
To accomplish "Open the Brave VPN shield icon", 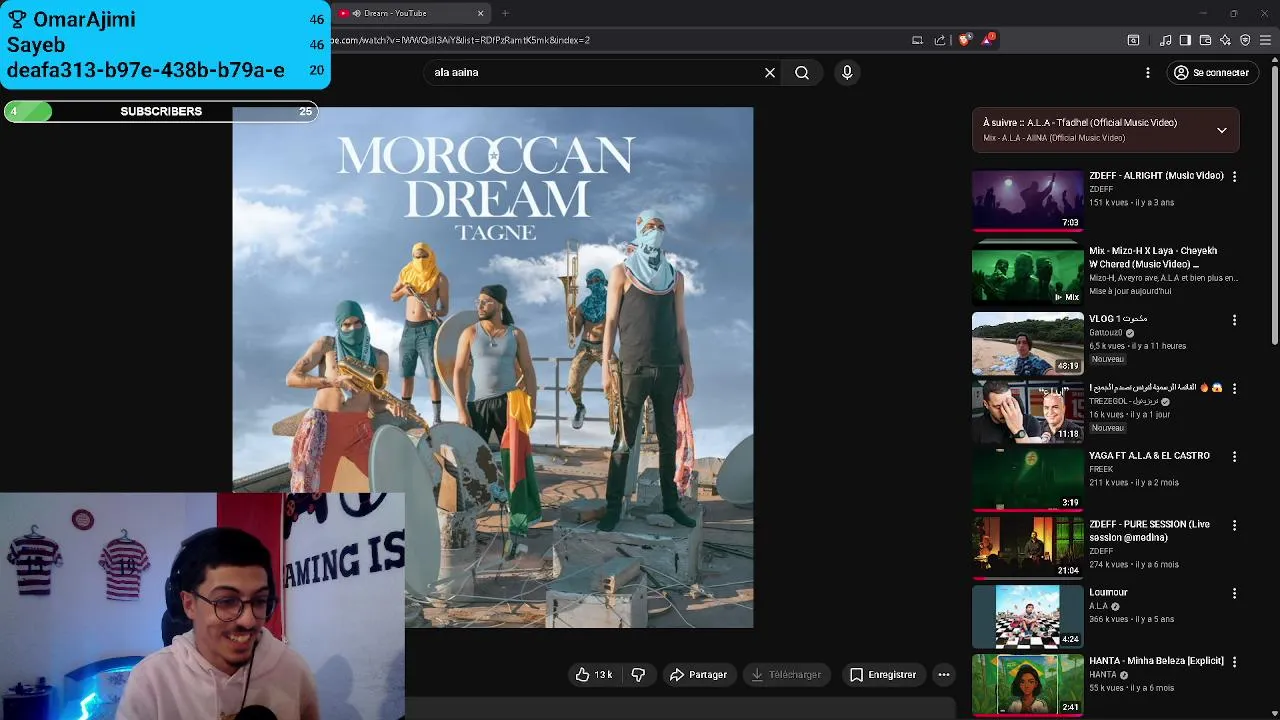I will click(x=1245, y=40).
